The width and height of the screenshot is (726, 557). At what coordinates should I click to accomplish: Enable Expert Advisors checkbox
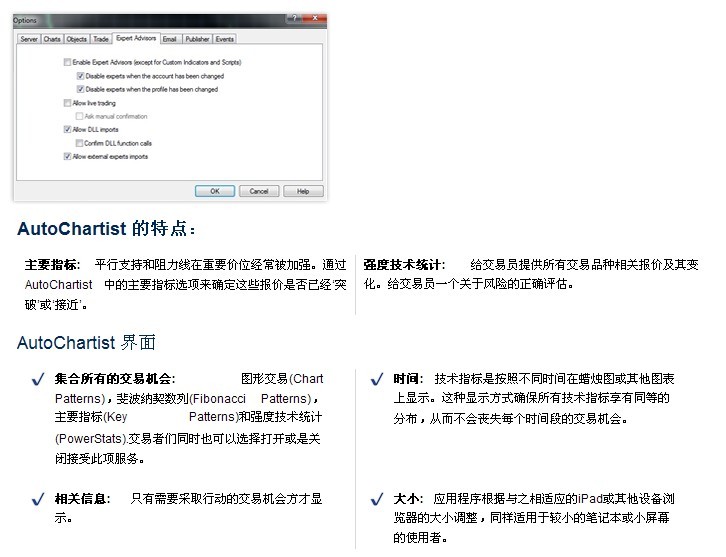point(68,62)
